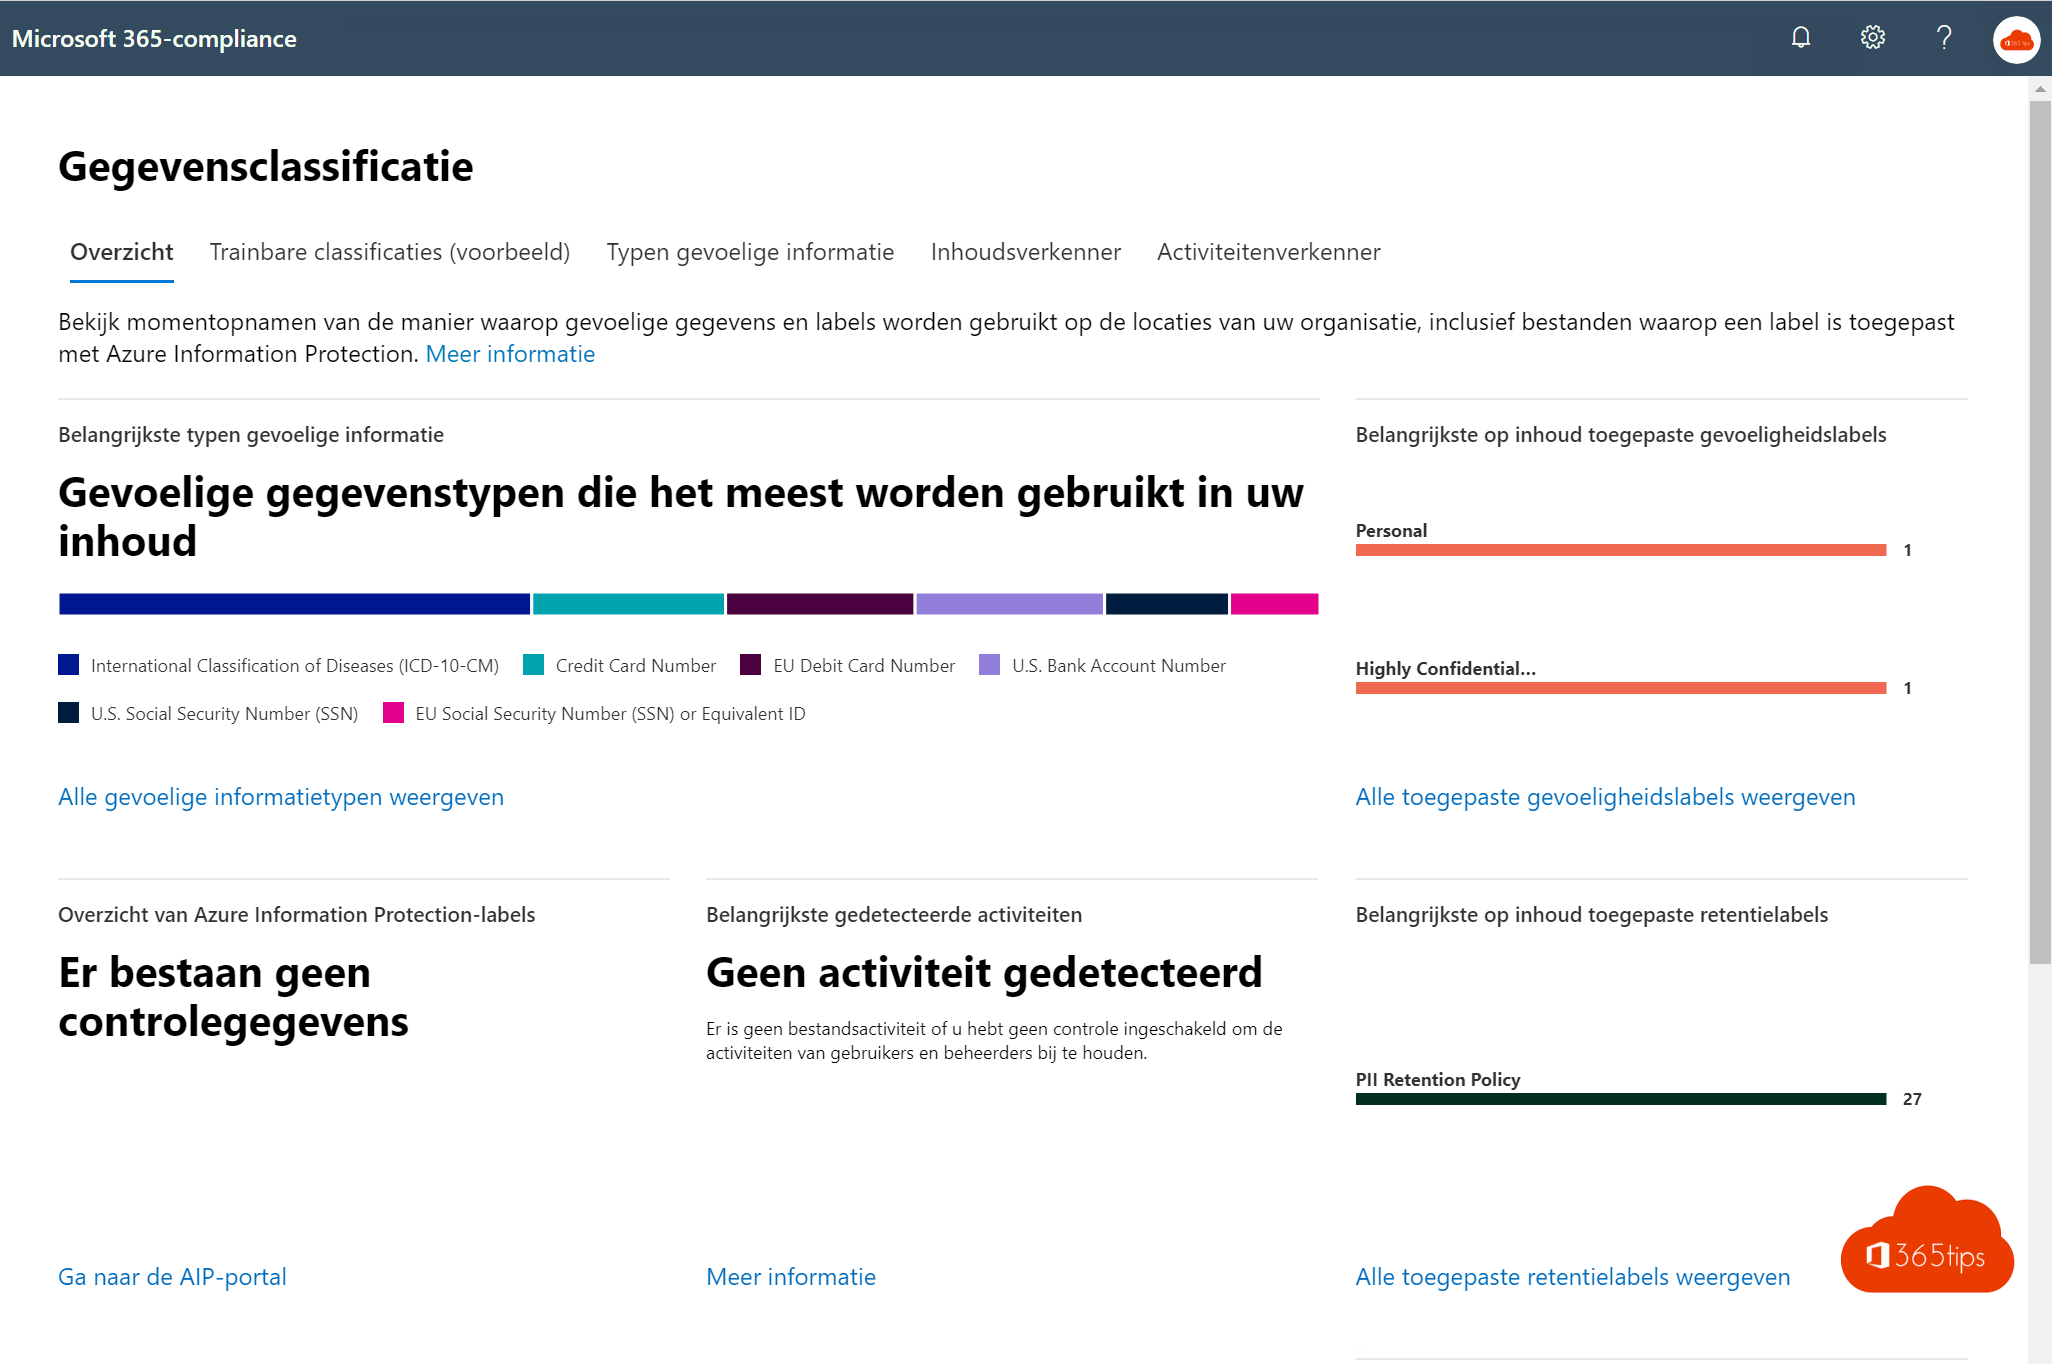The image size is (2052, 1364).
Task: Switch to Typen gevoelige informatie tab
Action: point(750,252)
